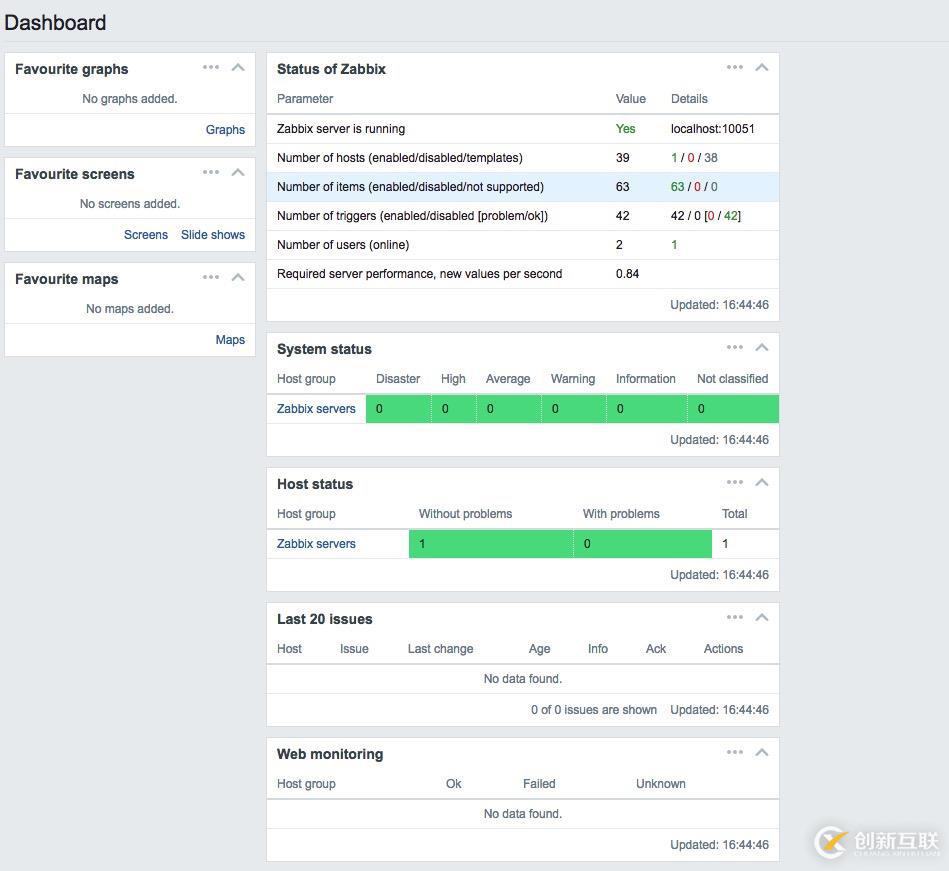
Task: Open the Slide shows link
Action: click(212, 233)
